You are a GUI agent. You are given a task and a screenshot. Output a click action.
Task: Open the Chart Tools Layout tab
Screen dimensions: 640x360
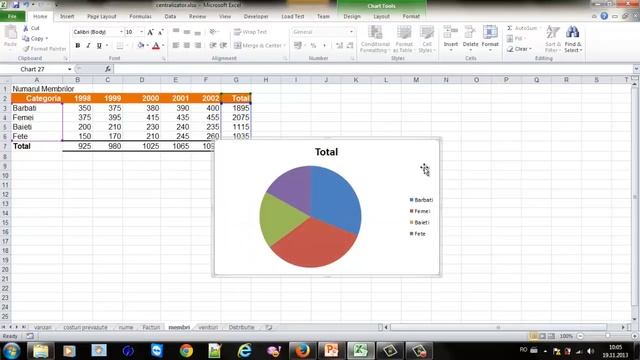click(x=382, y=16)
